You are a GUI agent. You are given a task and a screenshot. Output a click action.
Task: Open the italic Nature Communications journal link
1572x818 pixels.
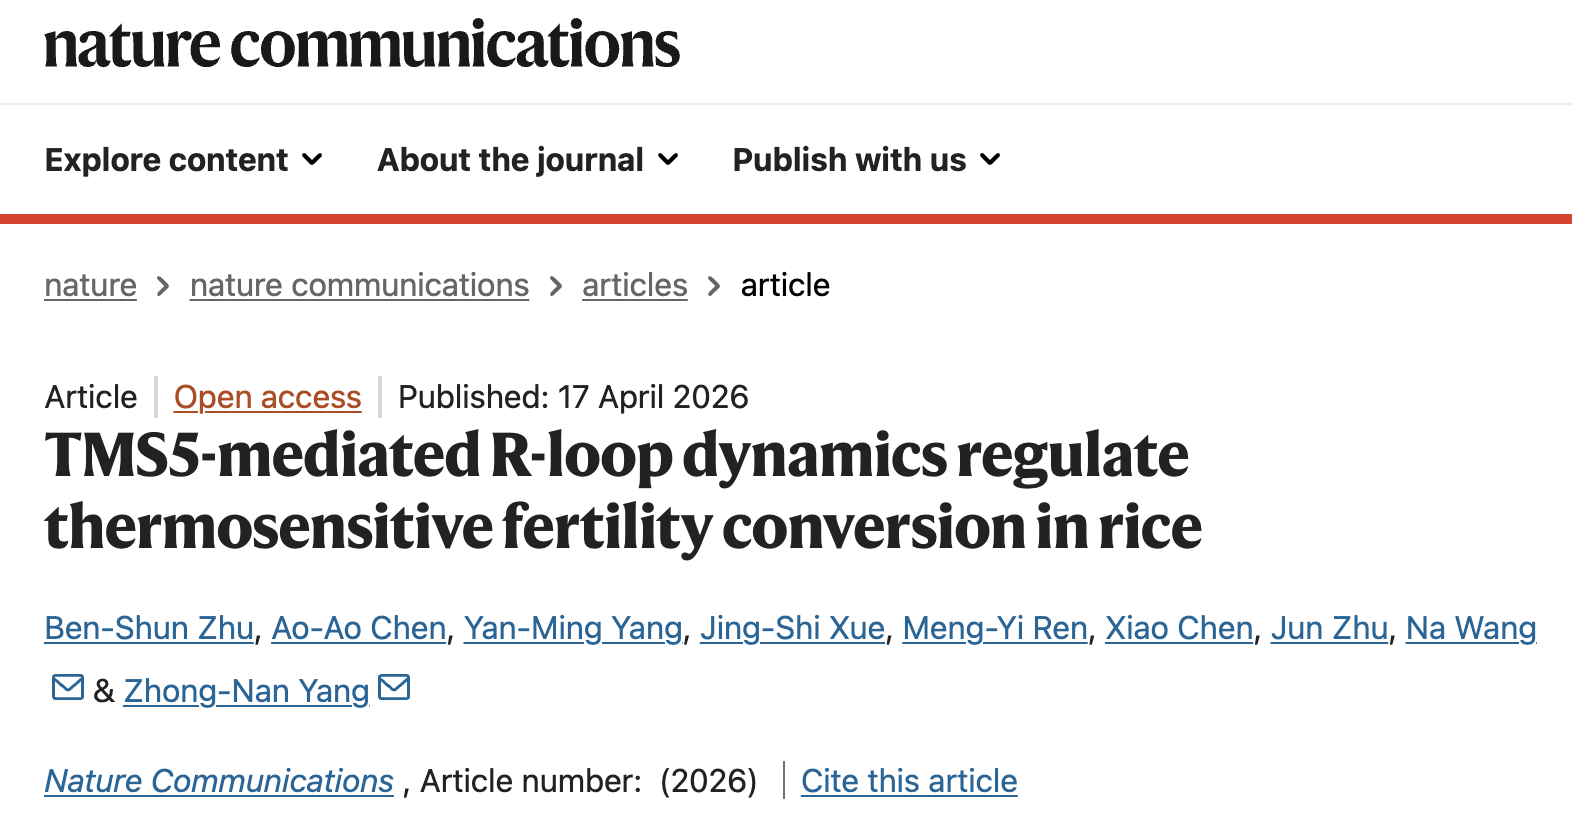click(x=219, y=781)
